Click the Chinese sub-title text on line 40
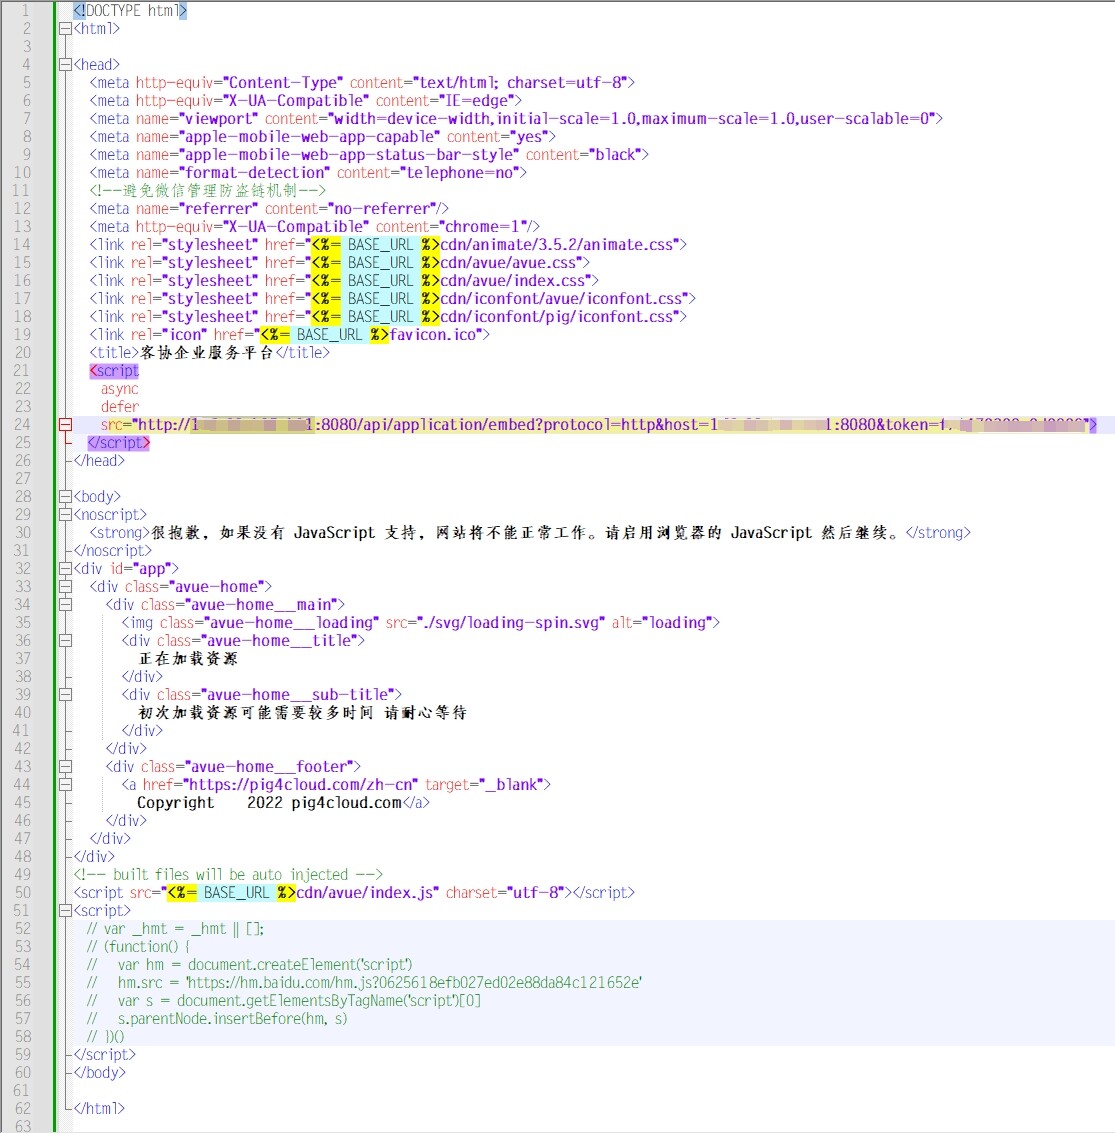The image size is (1115, 1134). (302, 712)
